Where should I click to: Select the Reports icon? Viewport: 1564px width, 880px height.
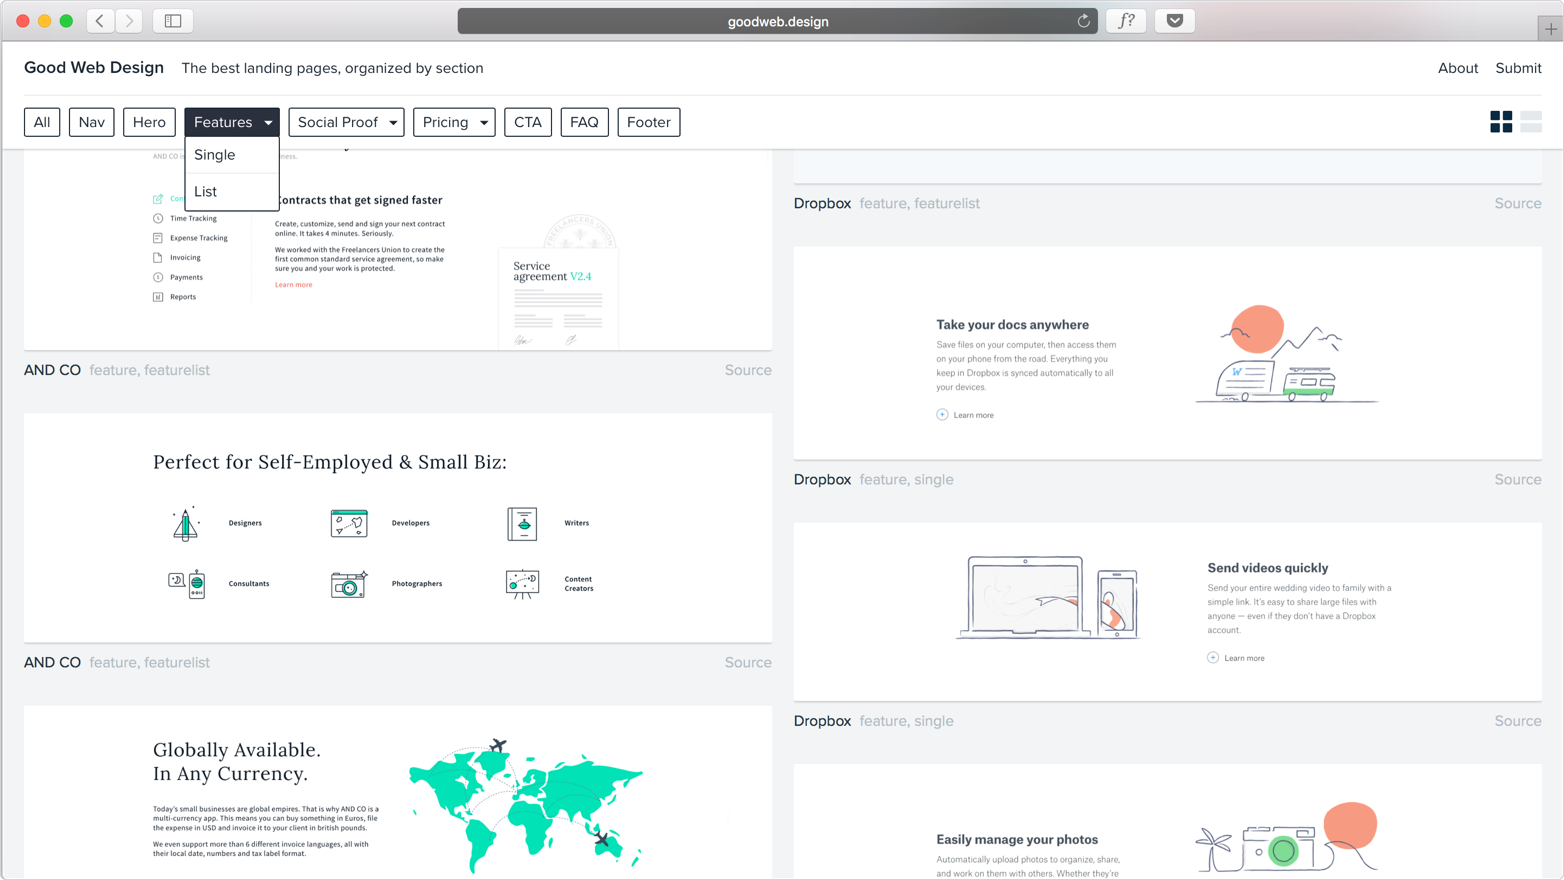point(158,297)
